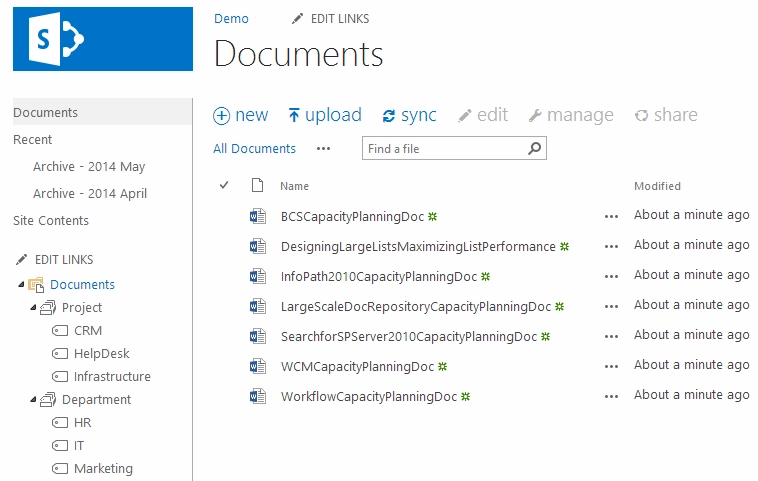Click the manage command

pyautogui.click(x=571, y=115)
